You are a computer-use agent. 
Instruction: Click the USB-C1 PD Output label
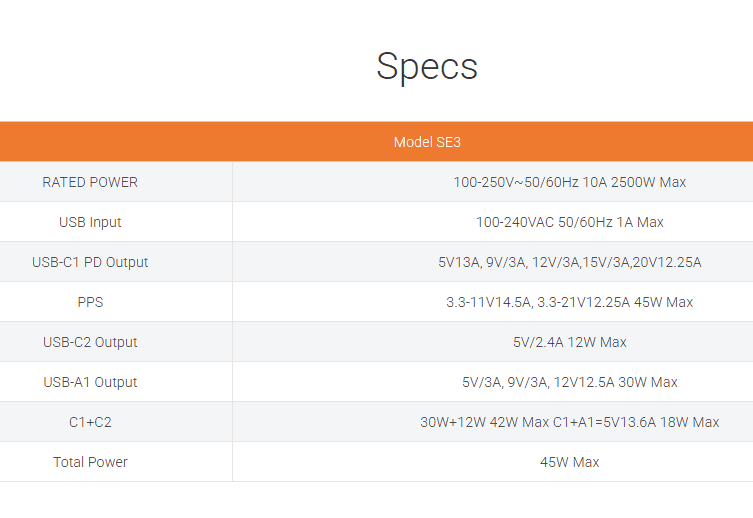90,262
